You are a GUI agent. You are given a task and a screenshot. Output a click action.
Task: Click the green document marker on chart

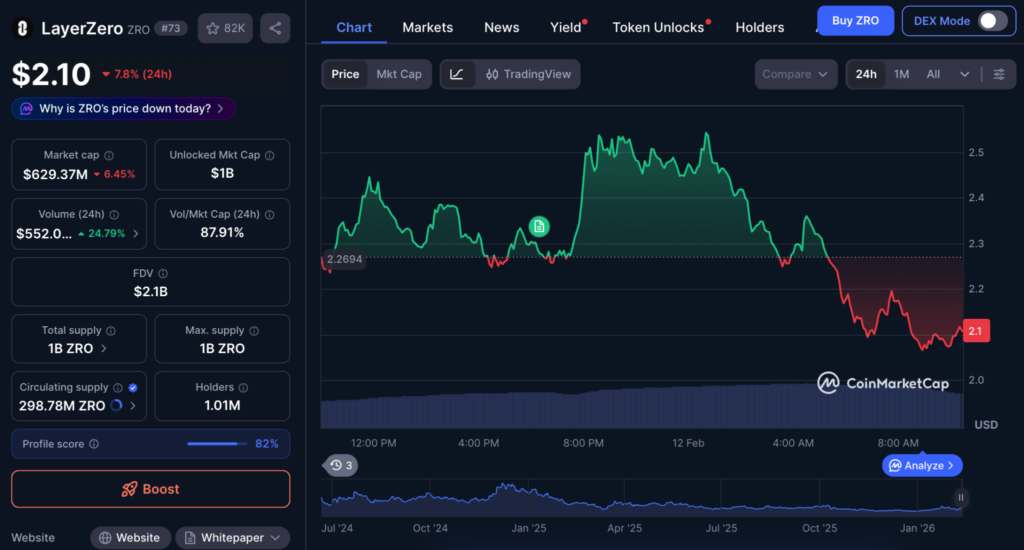coord(539,227)
